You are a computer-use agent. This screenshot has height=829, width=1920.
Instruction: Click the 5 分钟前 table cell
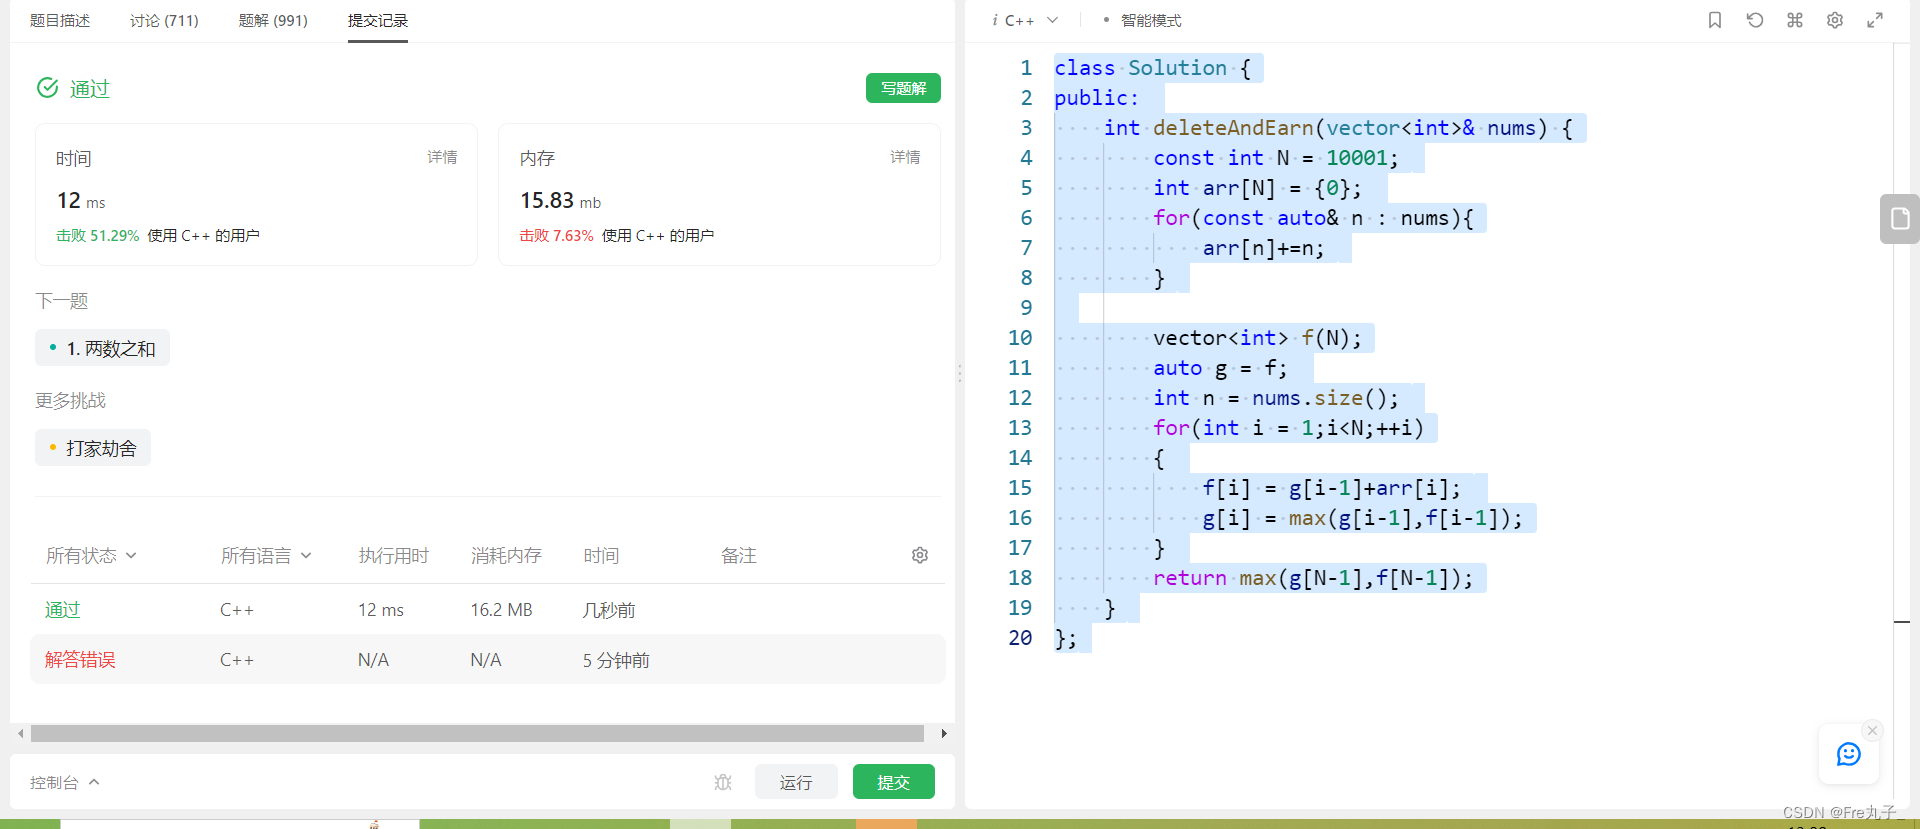(x=616, y=660)
